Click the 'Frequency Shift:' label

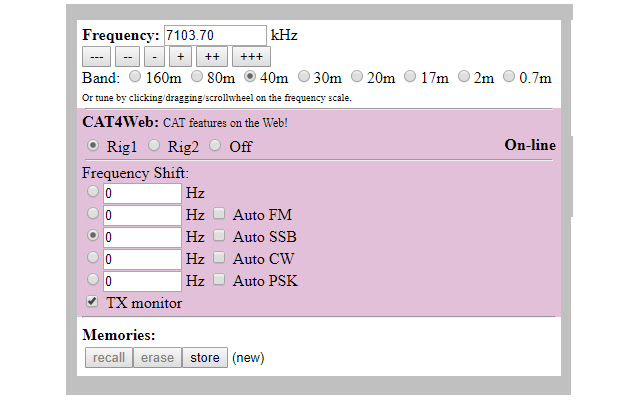point(136,173)
